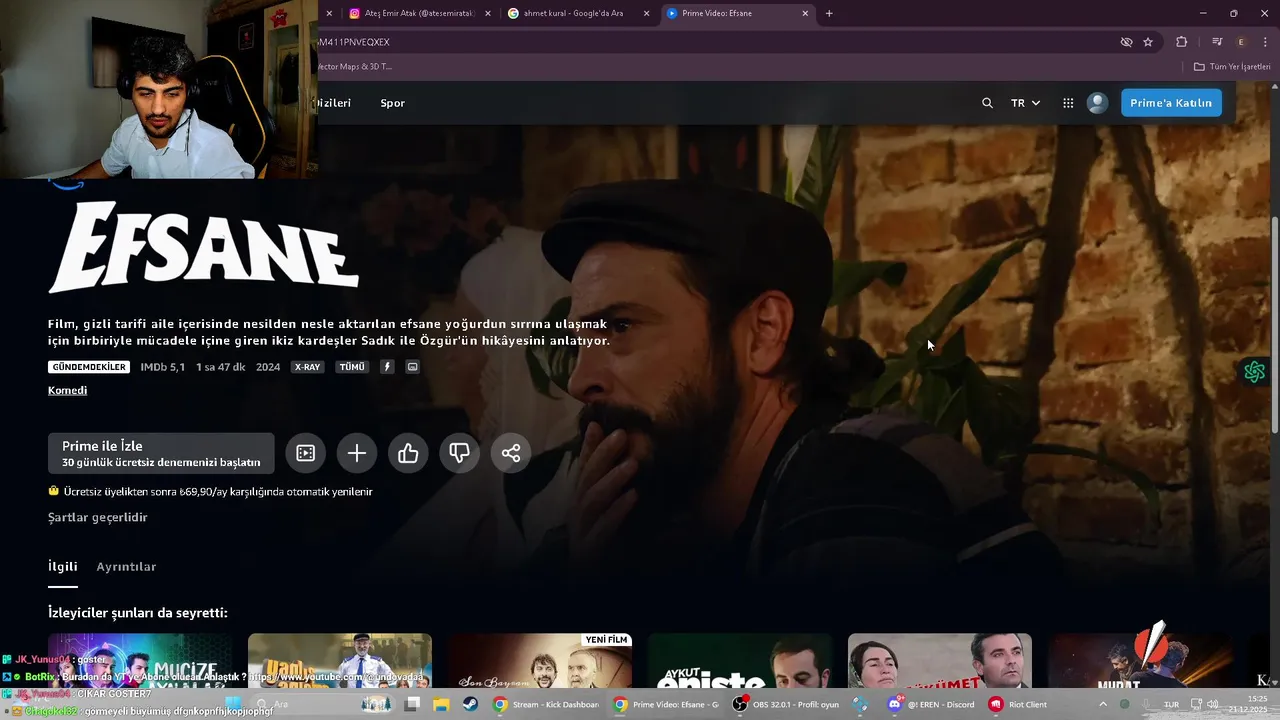Viewport: 1280px width, 720px height.
Task: Open Discord EREN taskbar item
Action: (931, 704)
